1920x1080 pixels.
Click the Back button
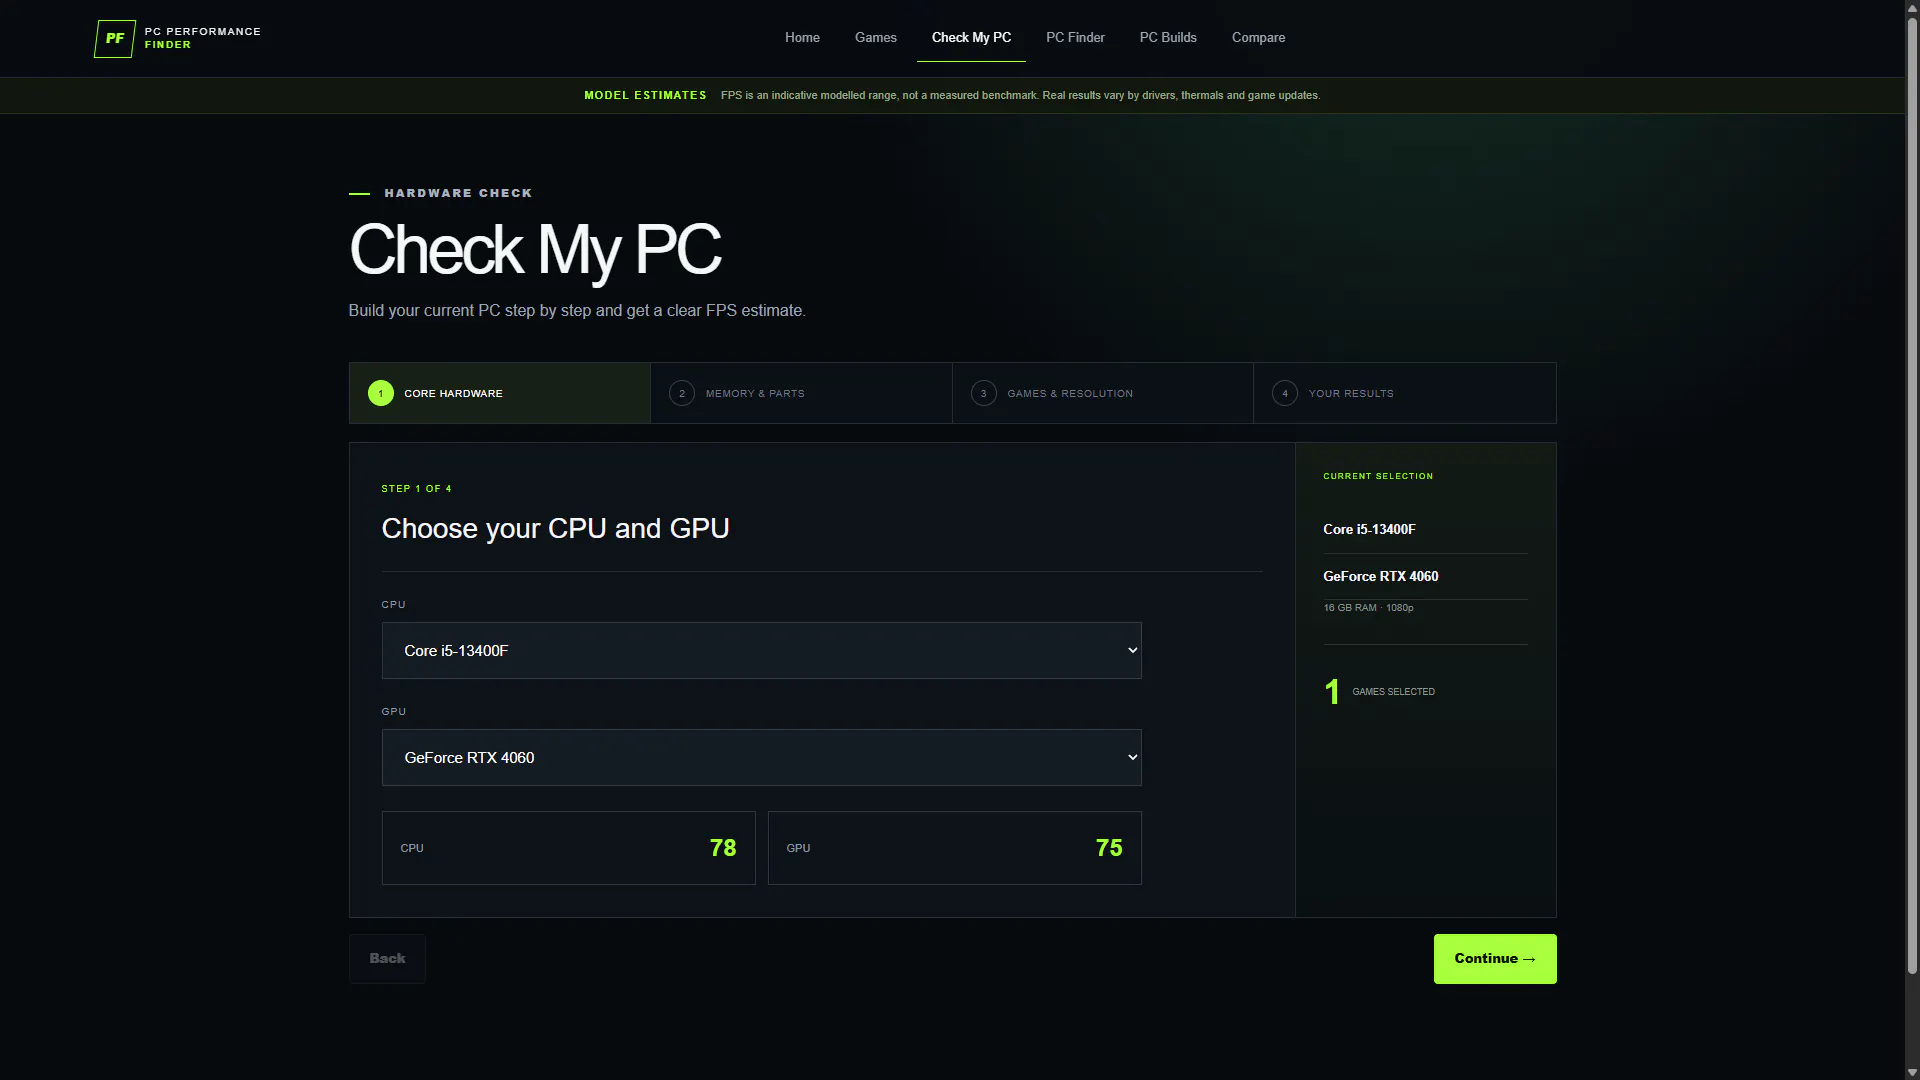click(x=387, y=959)
